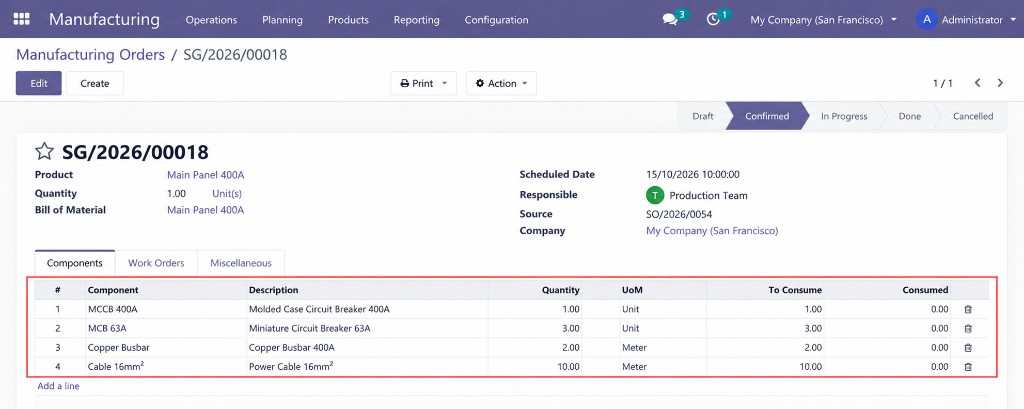Star the SG/2026/00018 order as favorite
The width and height of the screenshot is (1024, 409).
coord(44,152)
